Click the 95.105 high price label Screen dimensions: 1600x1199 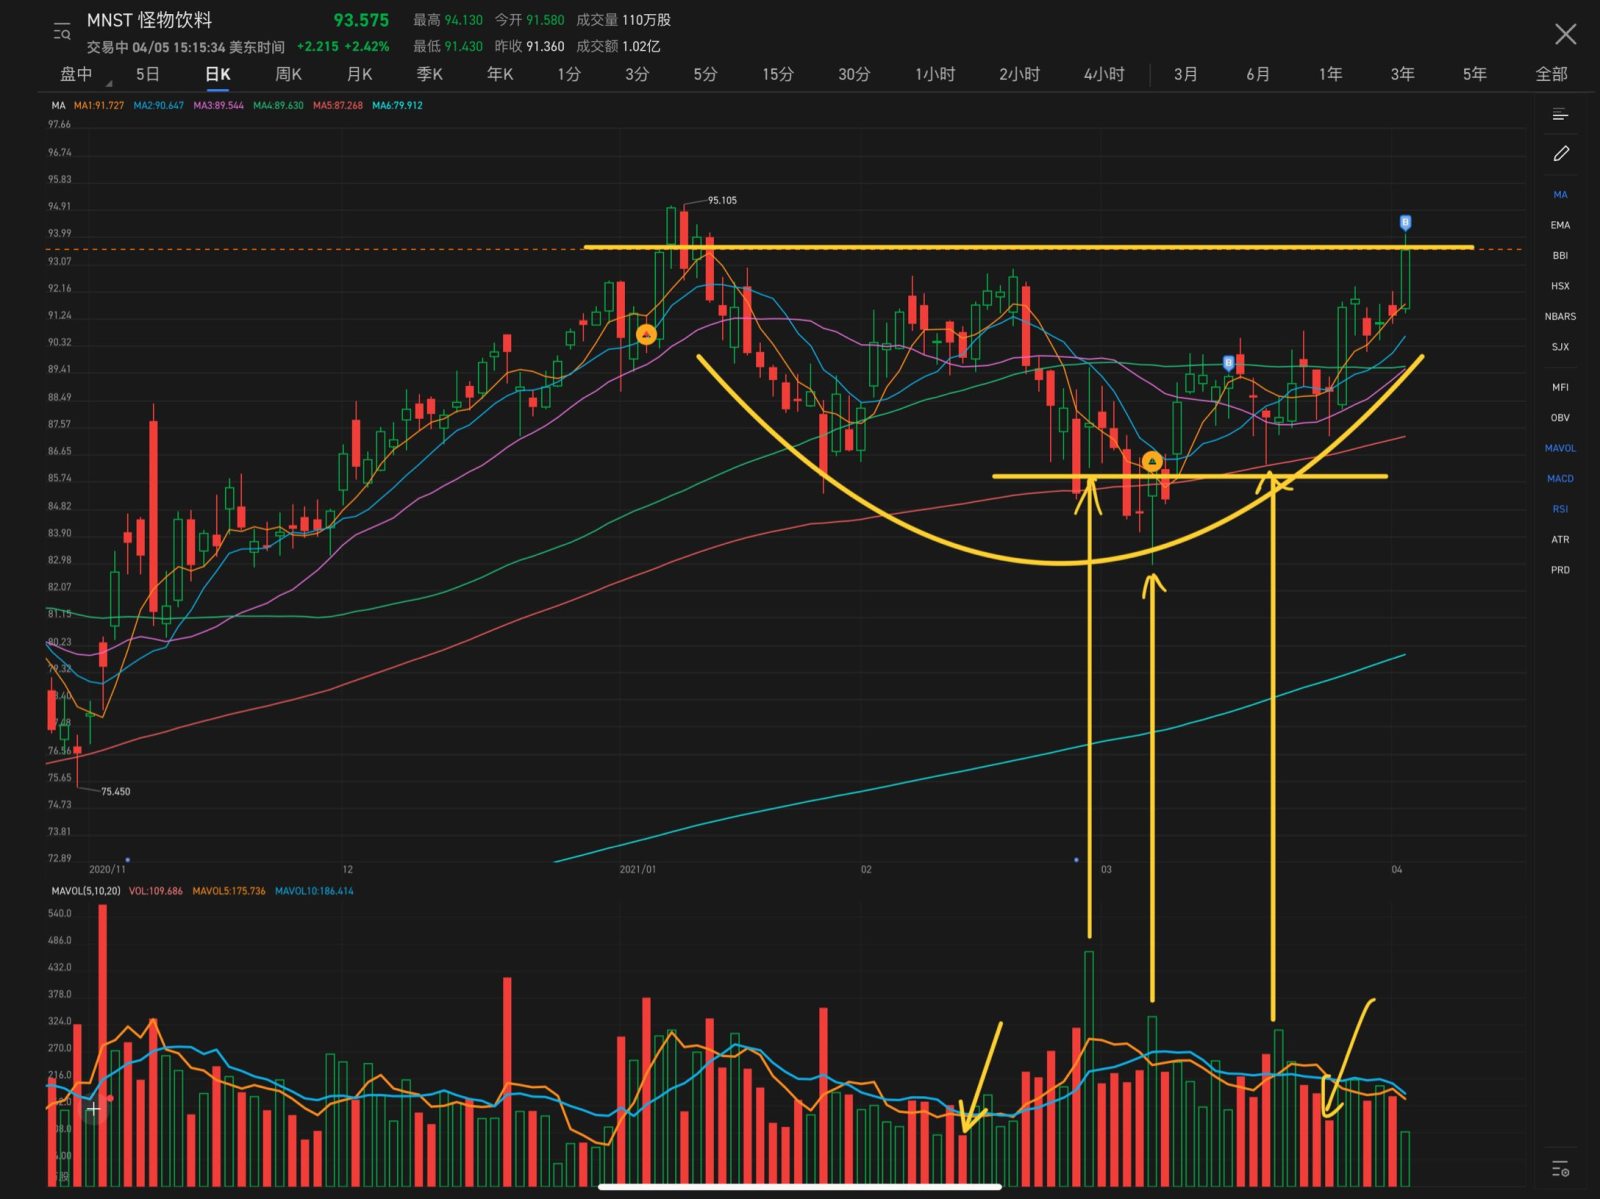coord(722,200)
